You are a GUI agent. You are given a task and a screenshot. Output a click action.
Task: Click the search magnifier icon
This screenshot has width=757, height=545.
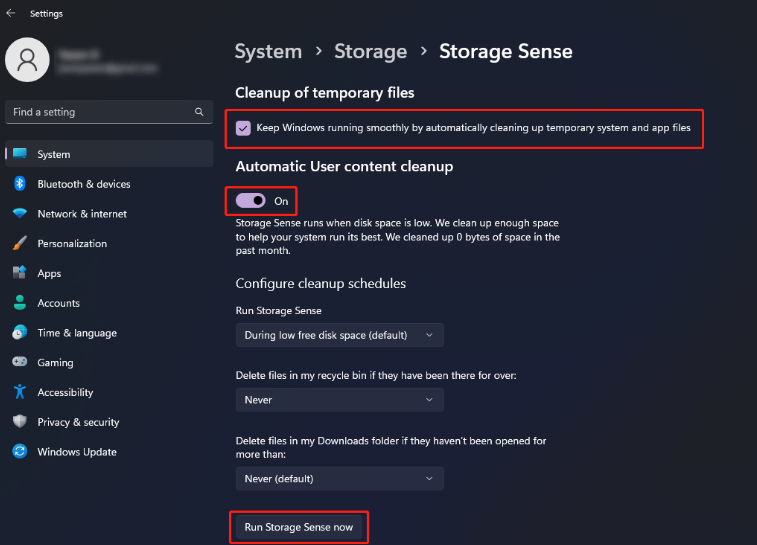[199, 112]
